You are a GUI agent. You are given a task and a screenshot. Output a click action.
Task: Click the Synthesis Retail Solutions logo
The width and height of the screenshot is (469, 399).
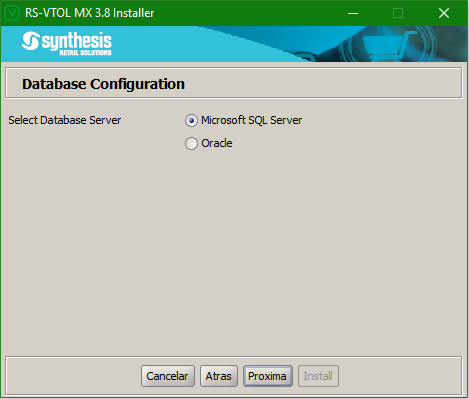click(x=67, y=43)
